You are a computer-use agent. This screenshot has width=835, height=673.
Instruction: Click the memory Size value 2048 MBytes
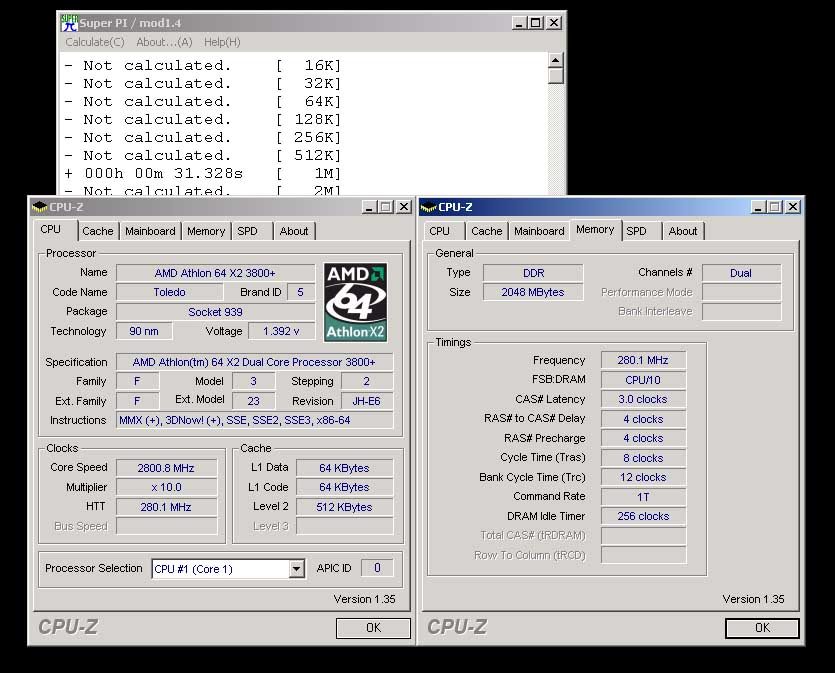coord(533,292)
